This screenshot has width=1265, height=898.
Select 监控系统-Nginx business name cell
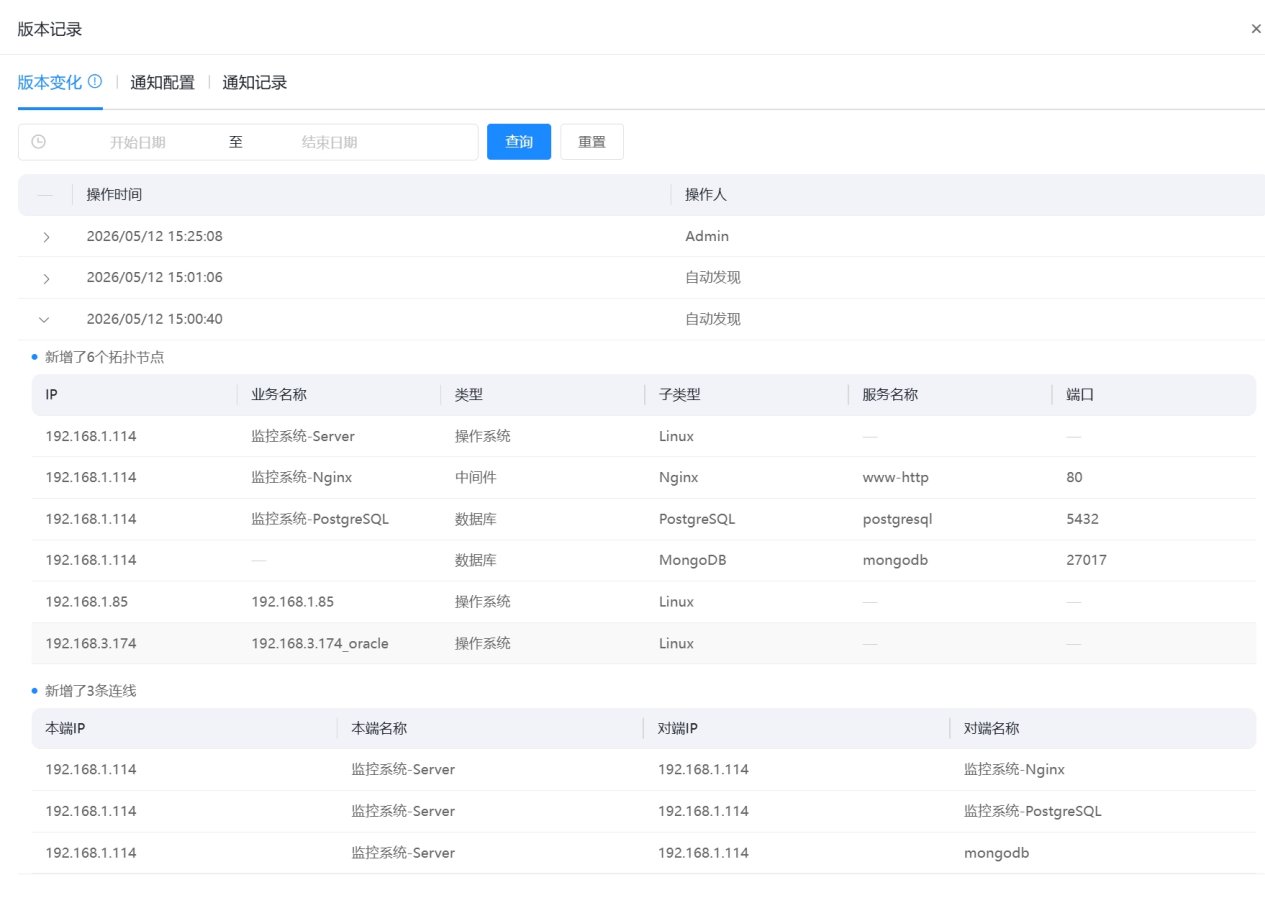[x=302, y=478]
